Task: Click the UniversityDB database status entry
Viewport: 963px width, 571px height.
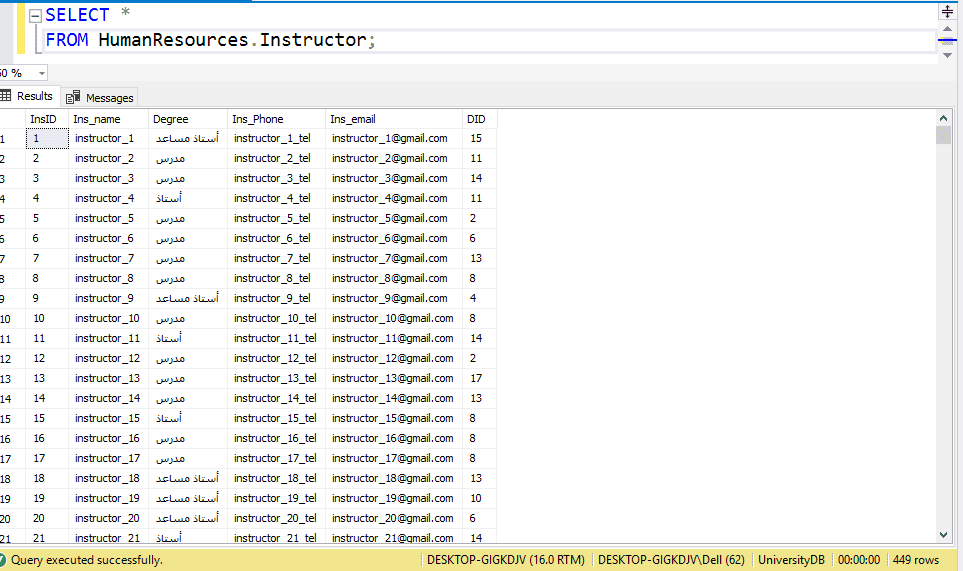Action: tap(791, 560)
